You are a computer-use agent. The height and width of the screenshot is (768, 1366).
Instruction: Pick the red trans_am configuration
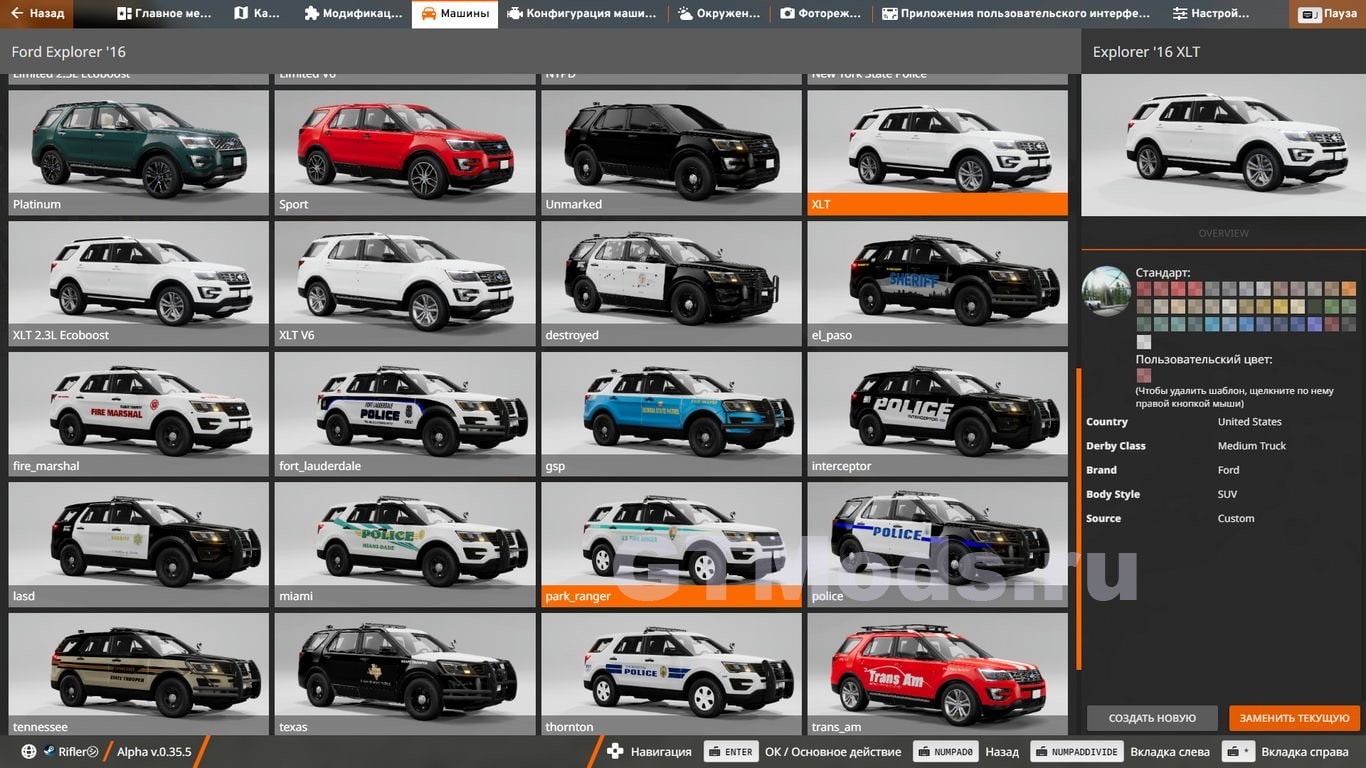click(x=938, y=675)
